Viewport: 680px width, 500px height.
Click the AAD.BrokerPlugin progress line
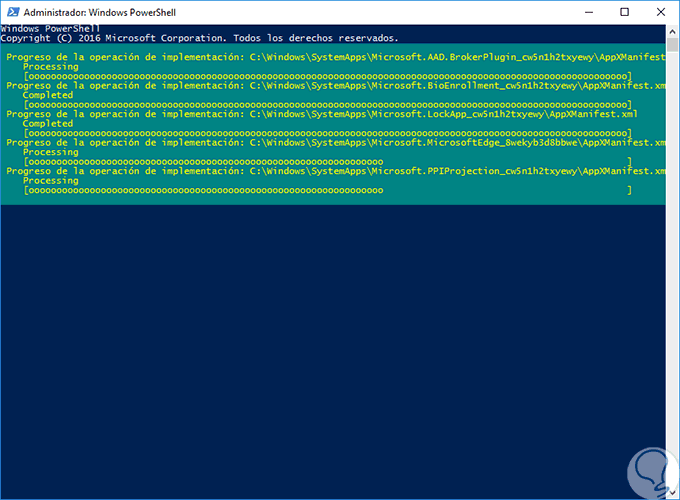pyautogui.click(x=336, y=57)
